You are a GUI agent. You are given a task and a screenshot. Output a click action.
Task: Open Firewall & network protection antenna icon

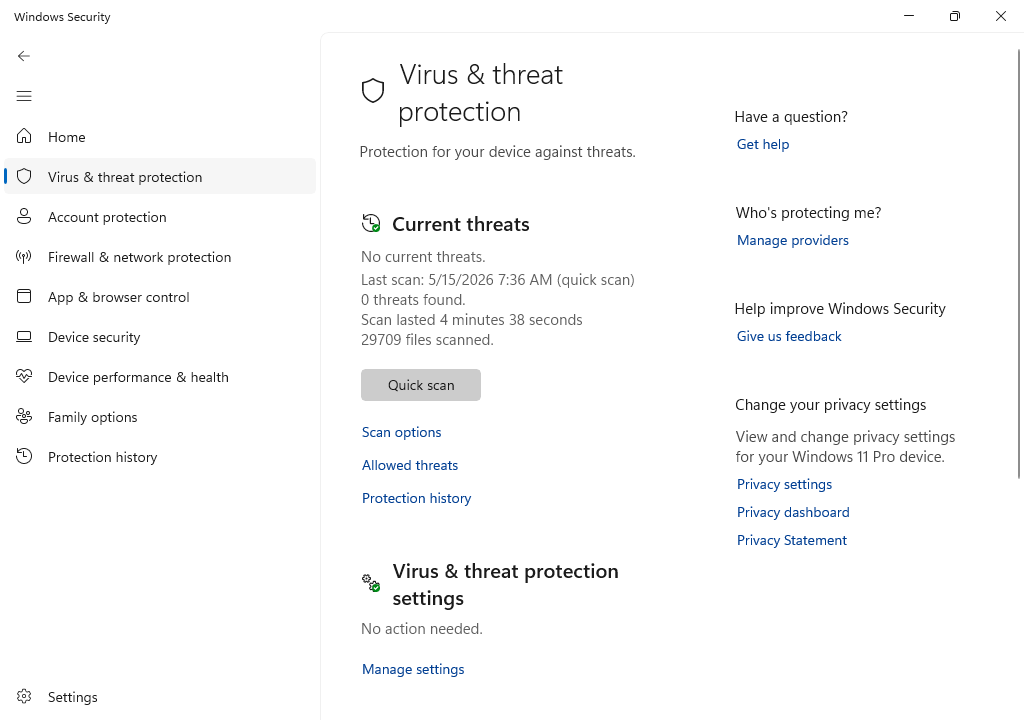pyautogui.click(x=24, y=257)
